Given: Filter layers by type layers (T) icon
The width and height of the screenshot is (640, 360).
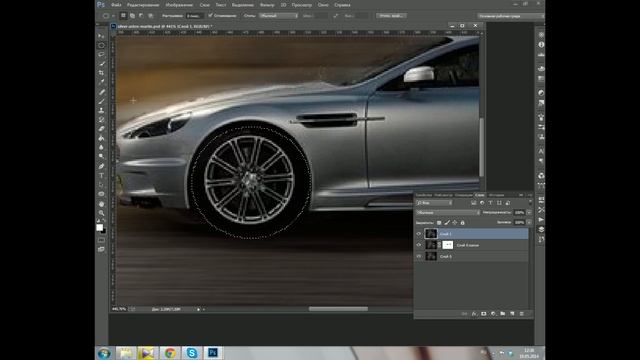Looking at the screenshot, I should tap(490, 203).
